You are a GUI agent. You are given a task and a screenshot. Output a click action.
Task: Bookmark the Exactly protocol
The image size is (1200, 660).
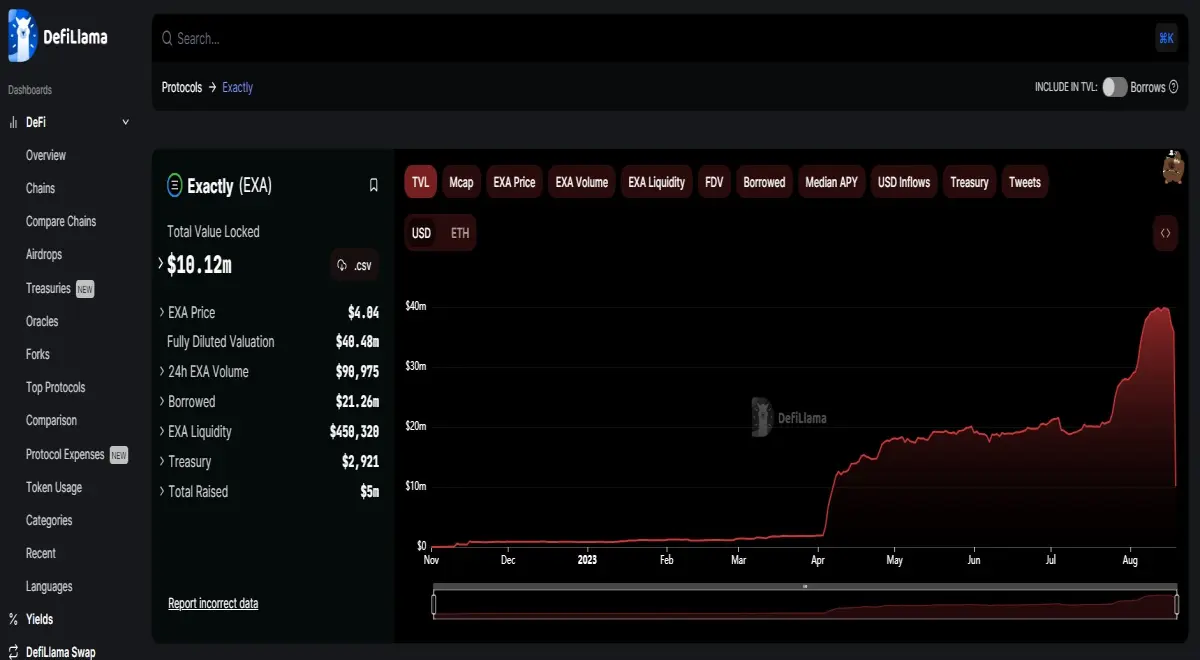pos(374,185)
